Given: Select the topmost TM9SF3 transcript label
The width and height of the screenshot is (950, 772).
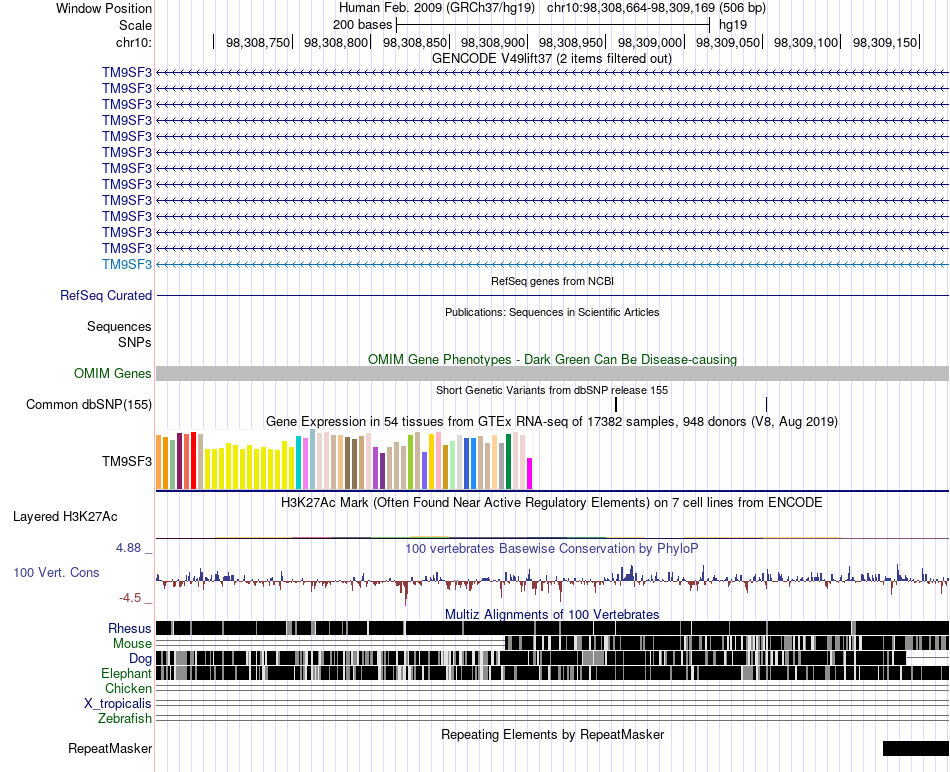Looking at the screenshot, I should pos(127,73).
